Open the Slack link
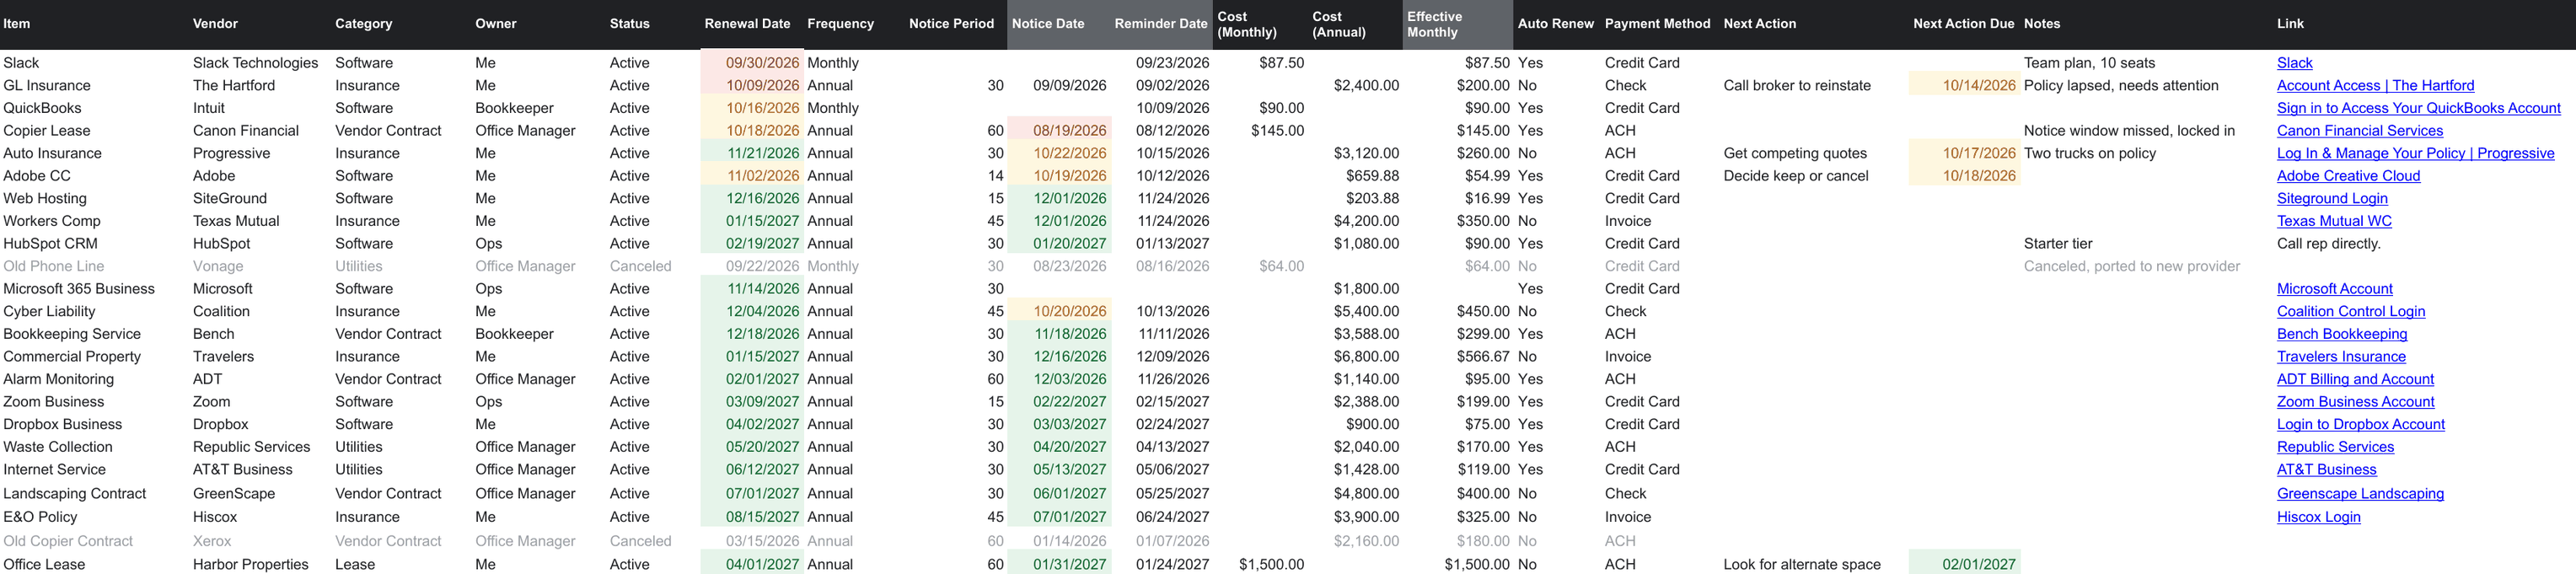 (x=2294, y=63)
